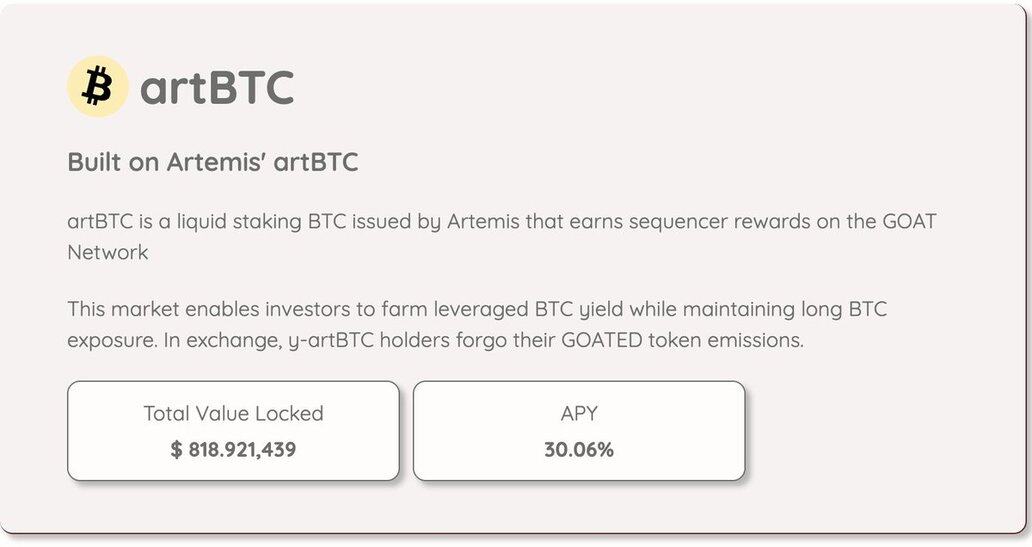Click the "Total Value Locked" label

[233, 413]
